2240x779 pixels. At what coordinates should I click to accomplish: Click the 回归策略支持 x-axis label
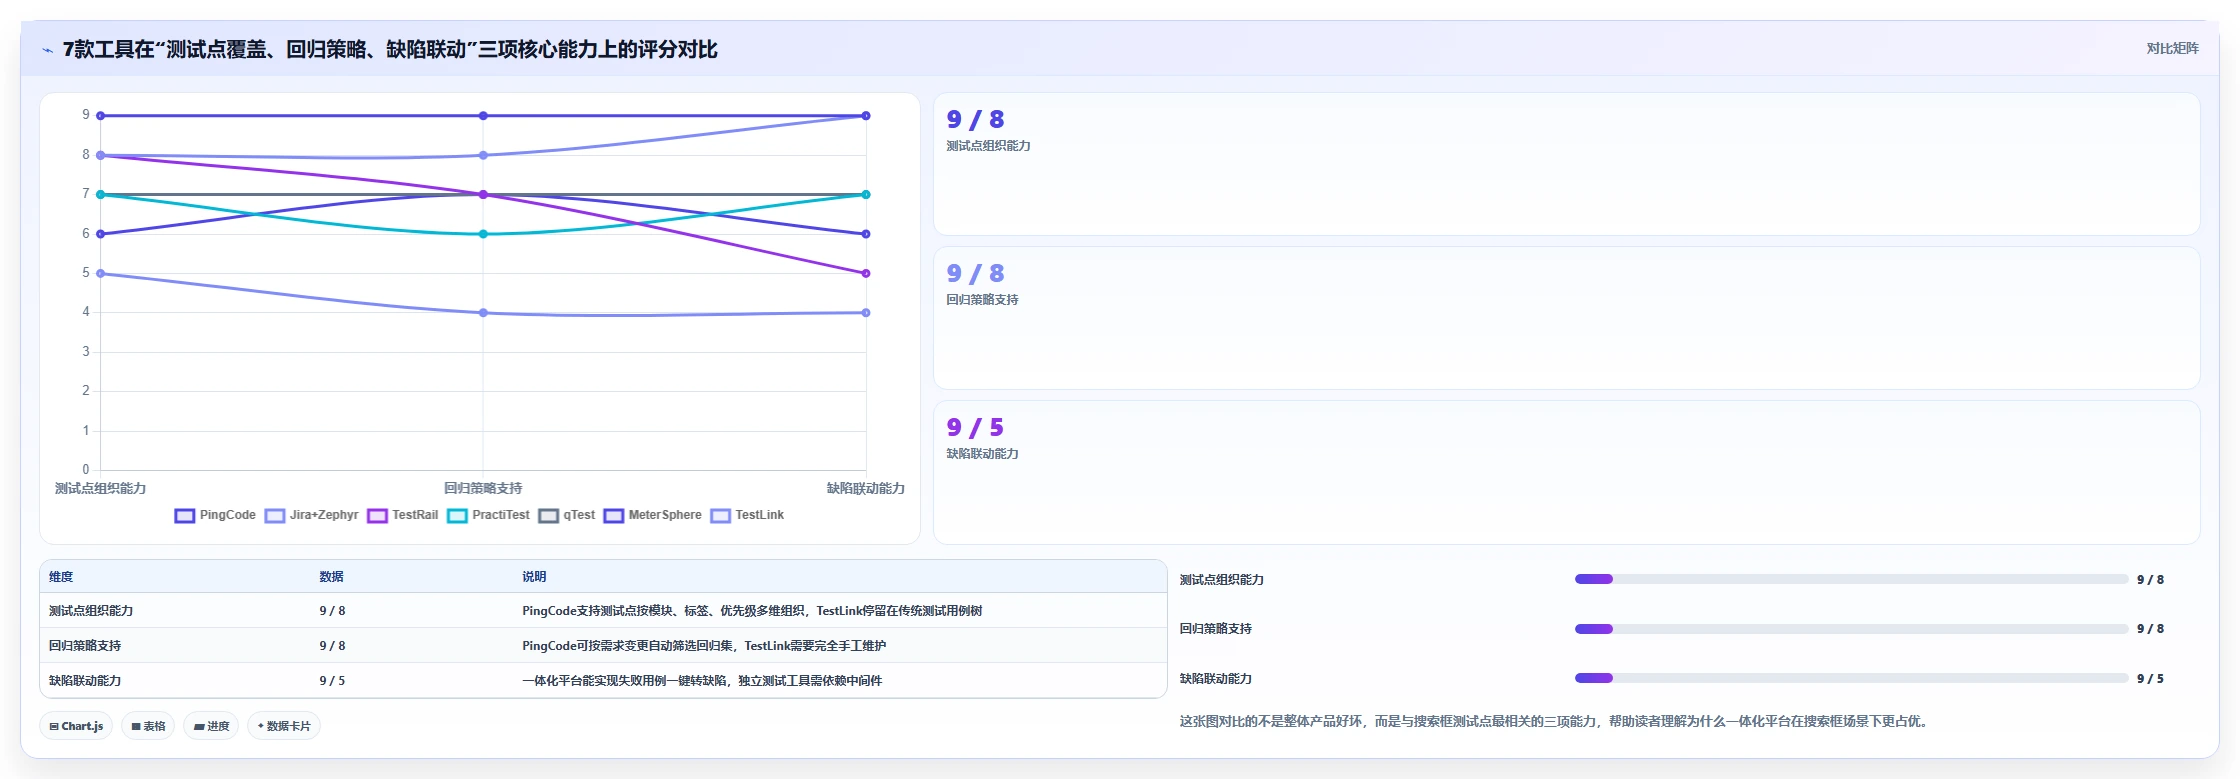(483, 489)
